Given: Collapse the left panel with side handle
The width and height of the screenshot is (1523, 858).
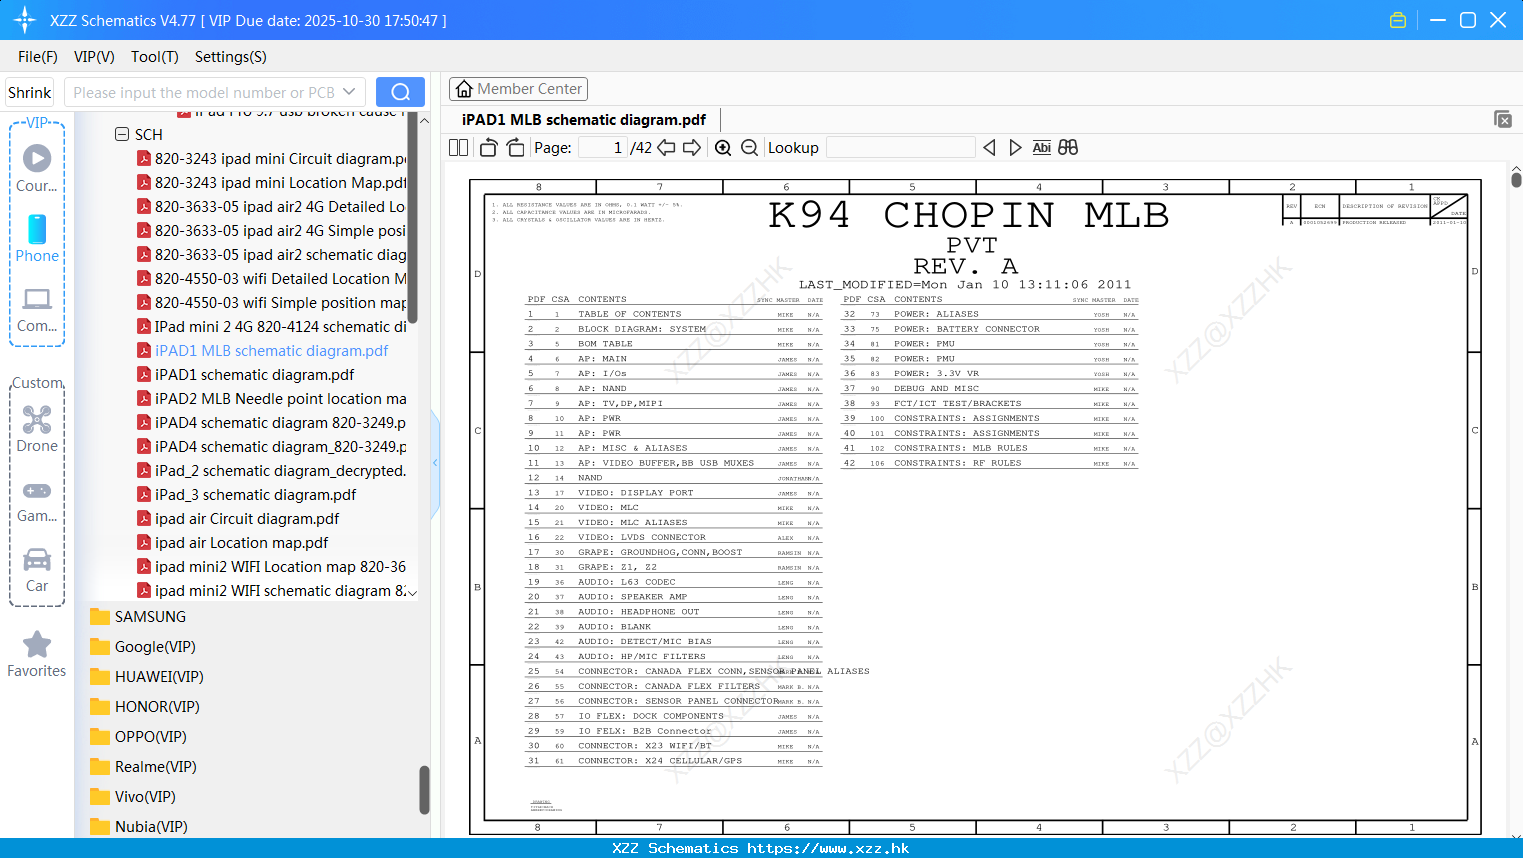Looking at the screenshot, I should coord(435,463).
